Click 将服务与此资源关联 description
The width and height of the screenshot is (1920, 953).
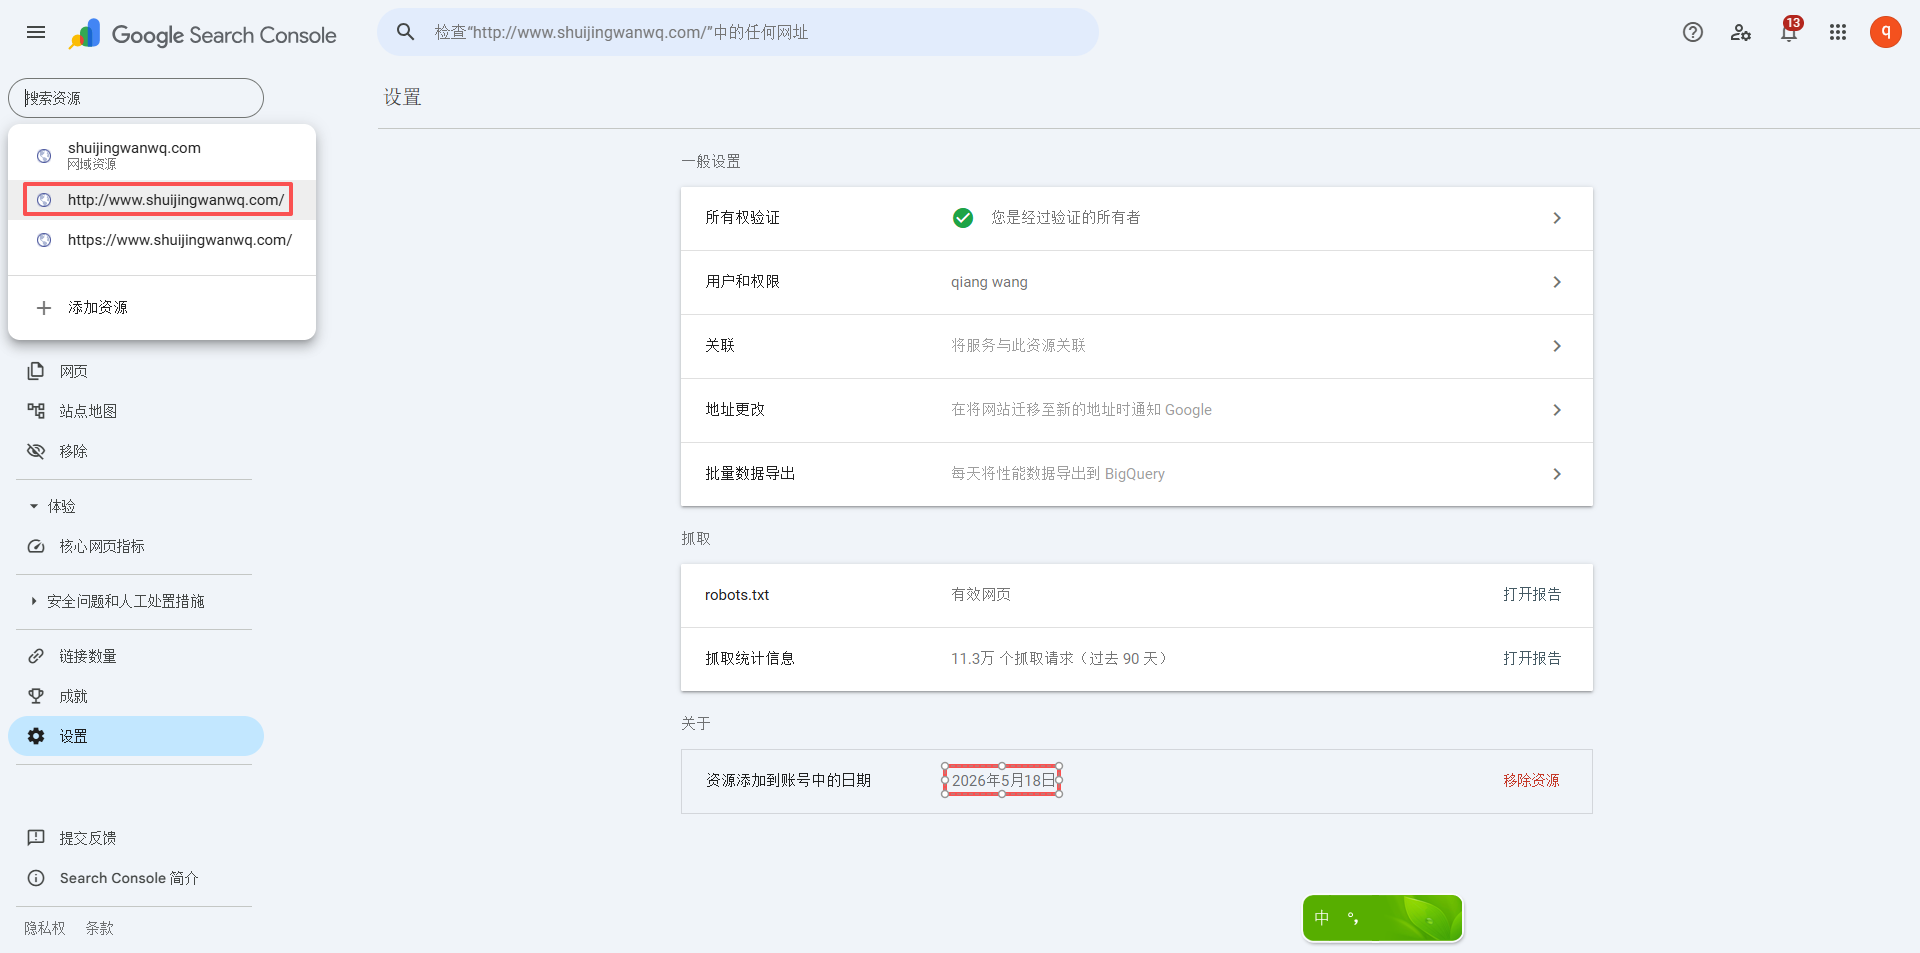[1018, 346]
